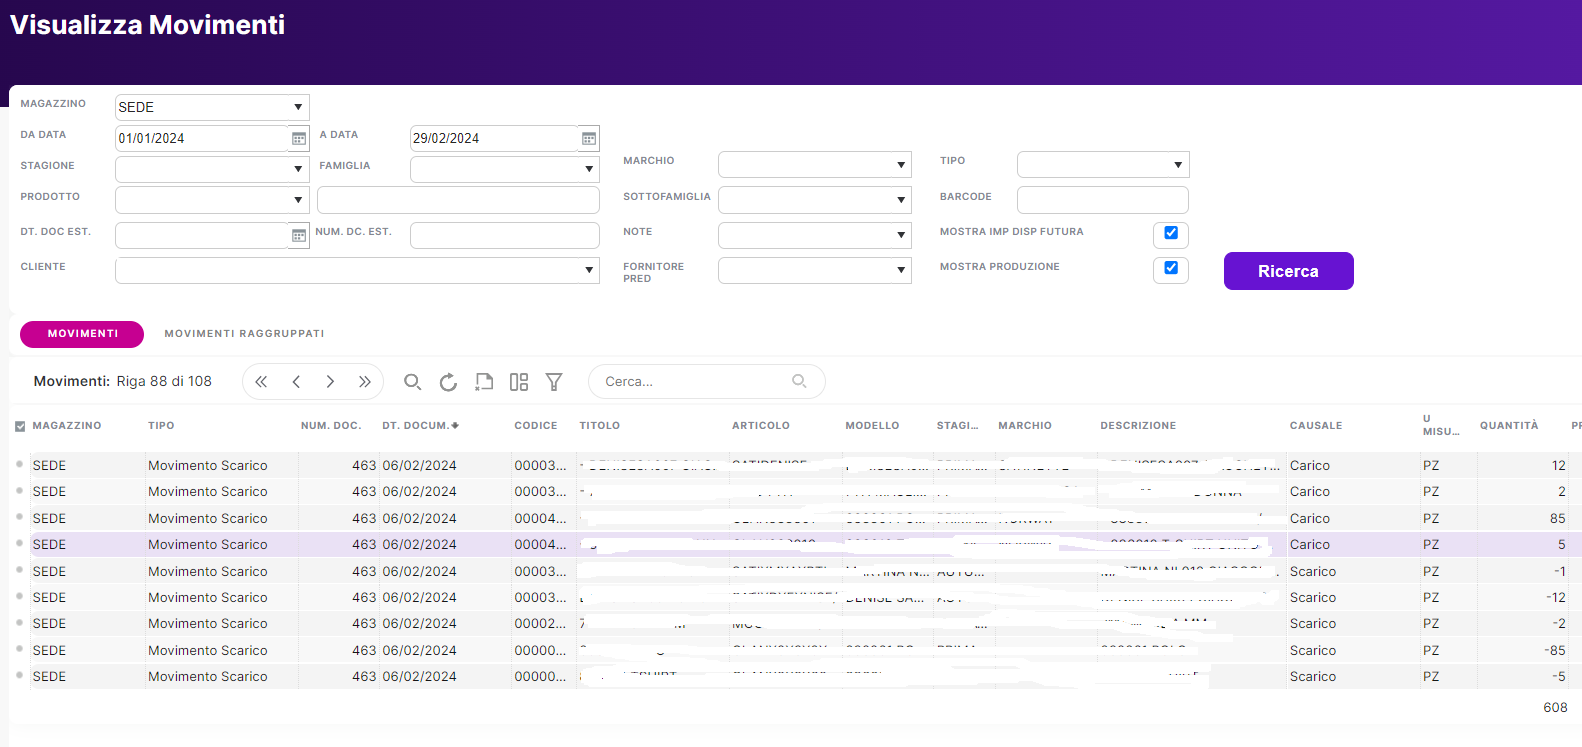Image resolution: width=1582 pixels, height=747 pixels.
Task: Toggle select-all checkbox in the table header
Action: pos(20,426)
